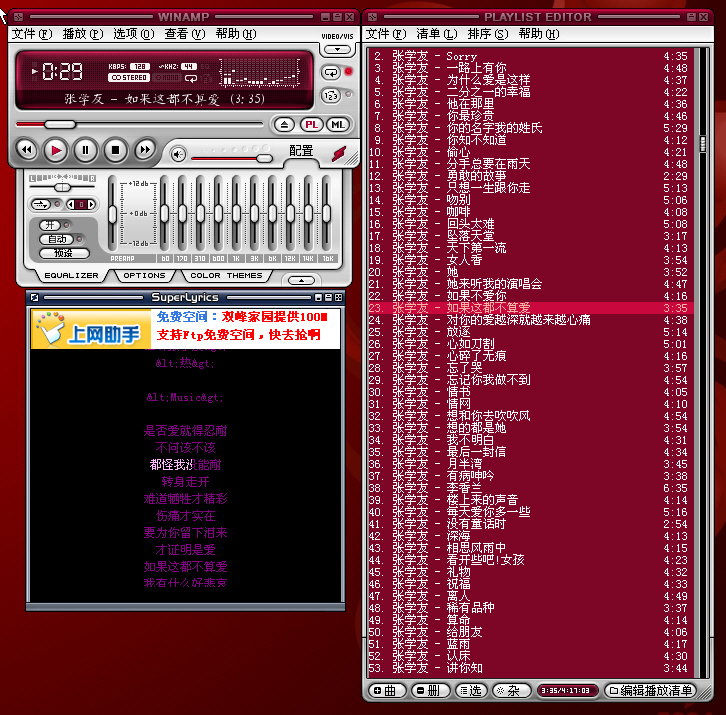Click the red lightning bolt Winamp icon
726x715 pixels.
coord(339,153)
